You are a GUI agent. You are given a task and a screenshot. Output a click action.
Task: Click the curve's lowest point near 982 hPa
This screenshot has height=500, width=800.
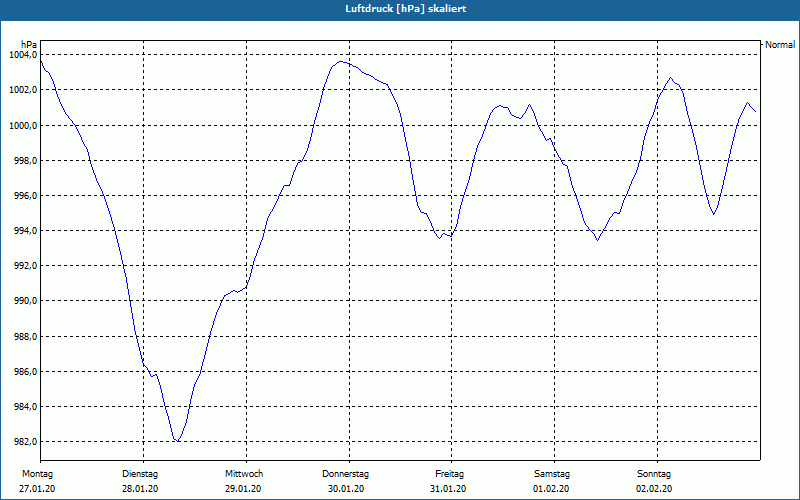coord(177,441)
